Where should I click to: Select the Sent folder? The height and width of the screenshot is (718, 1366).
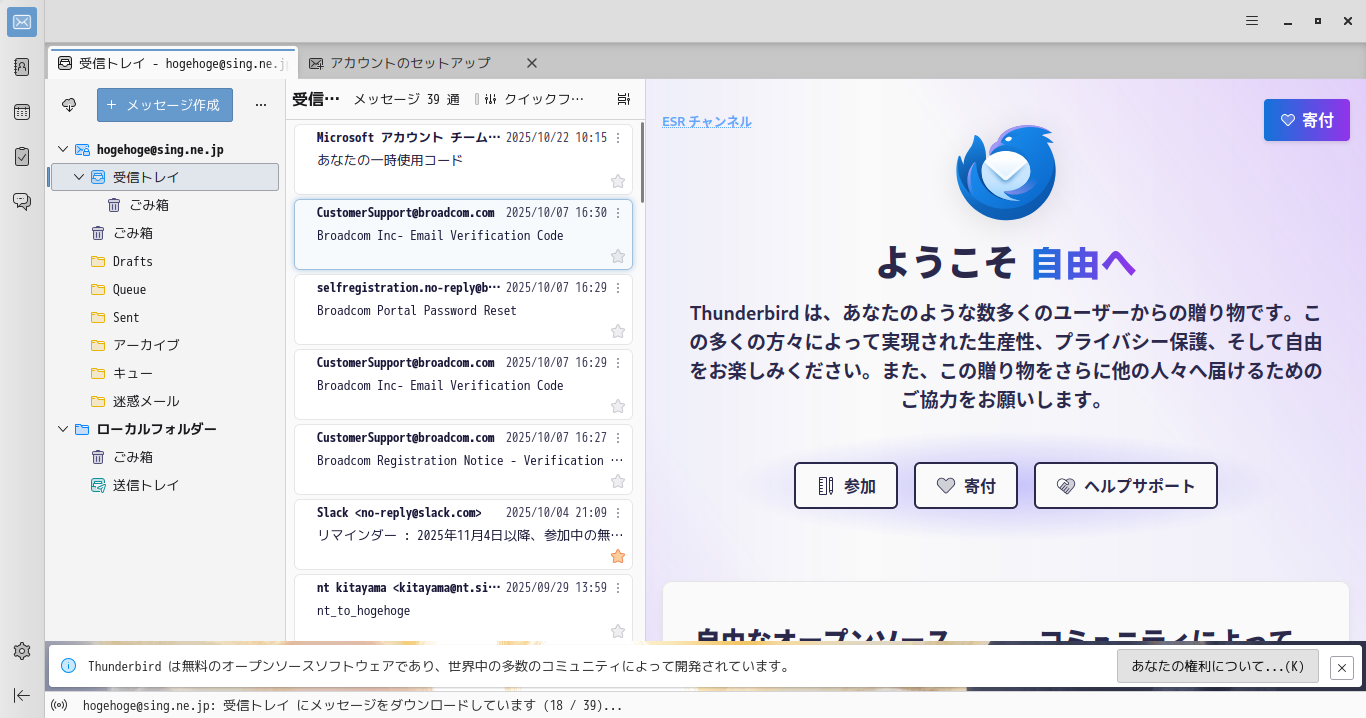[x=164, y=317]
